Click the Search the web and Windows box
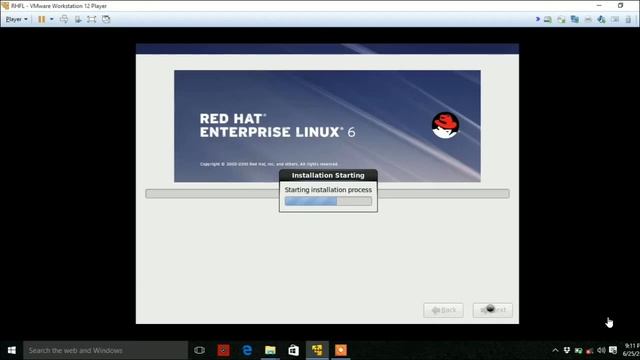 [x=105, y=350]
